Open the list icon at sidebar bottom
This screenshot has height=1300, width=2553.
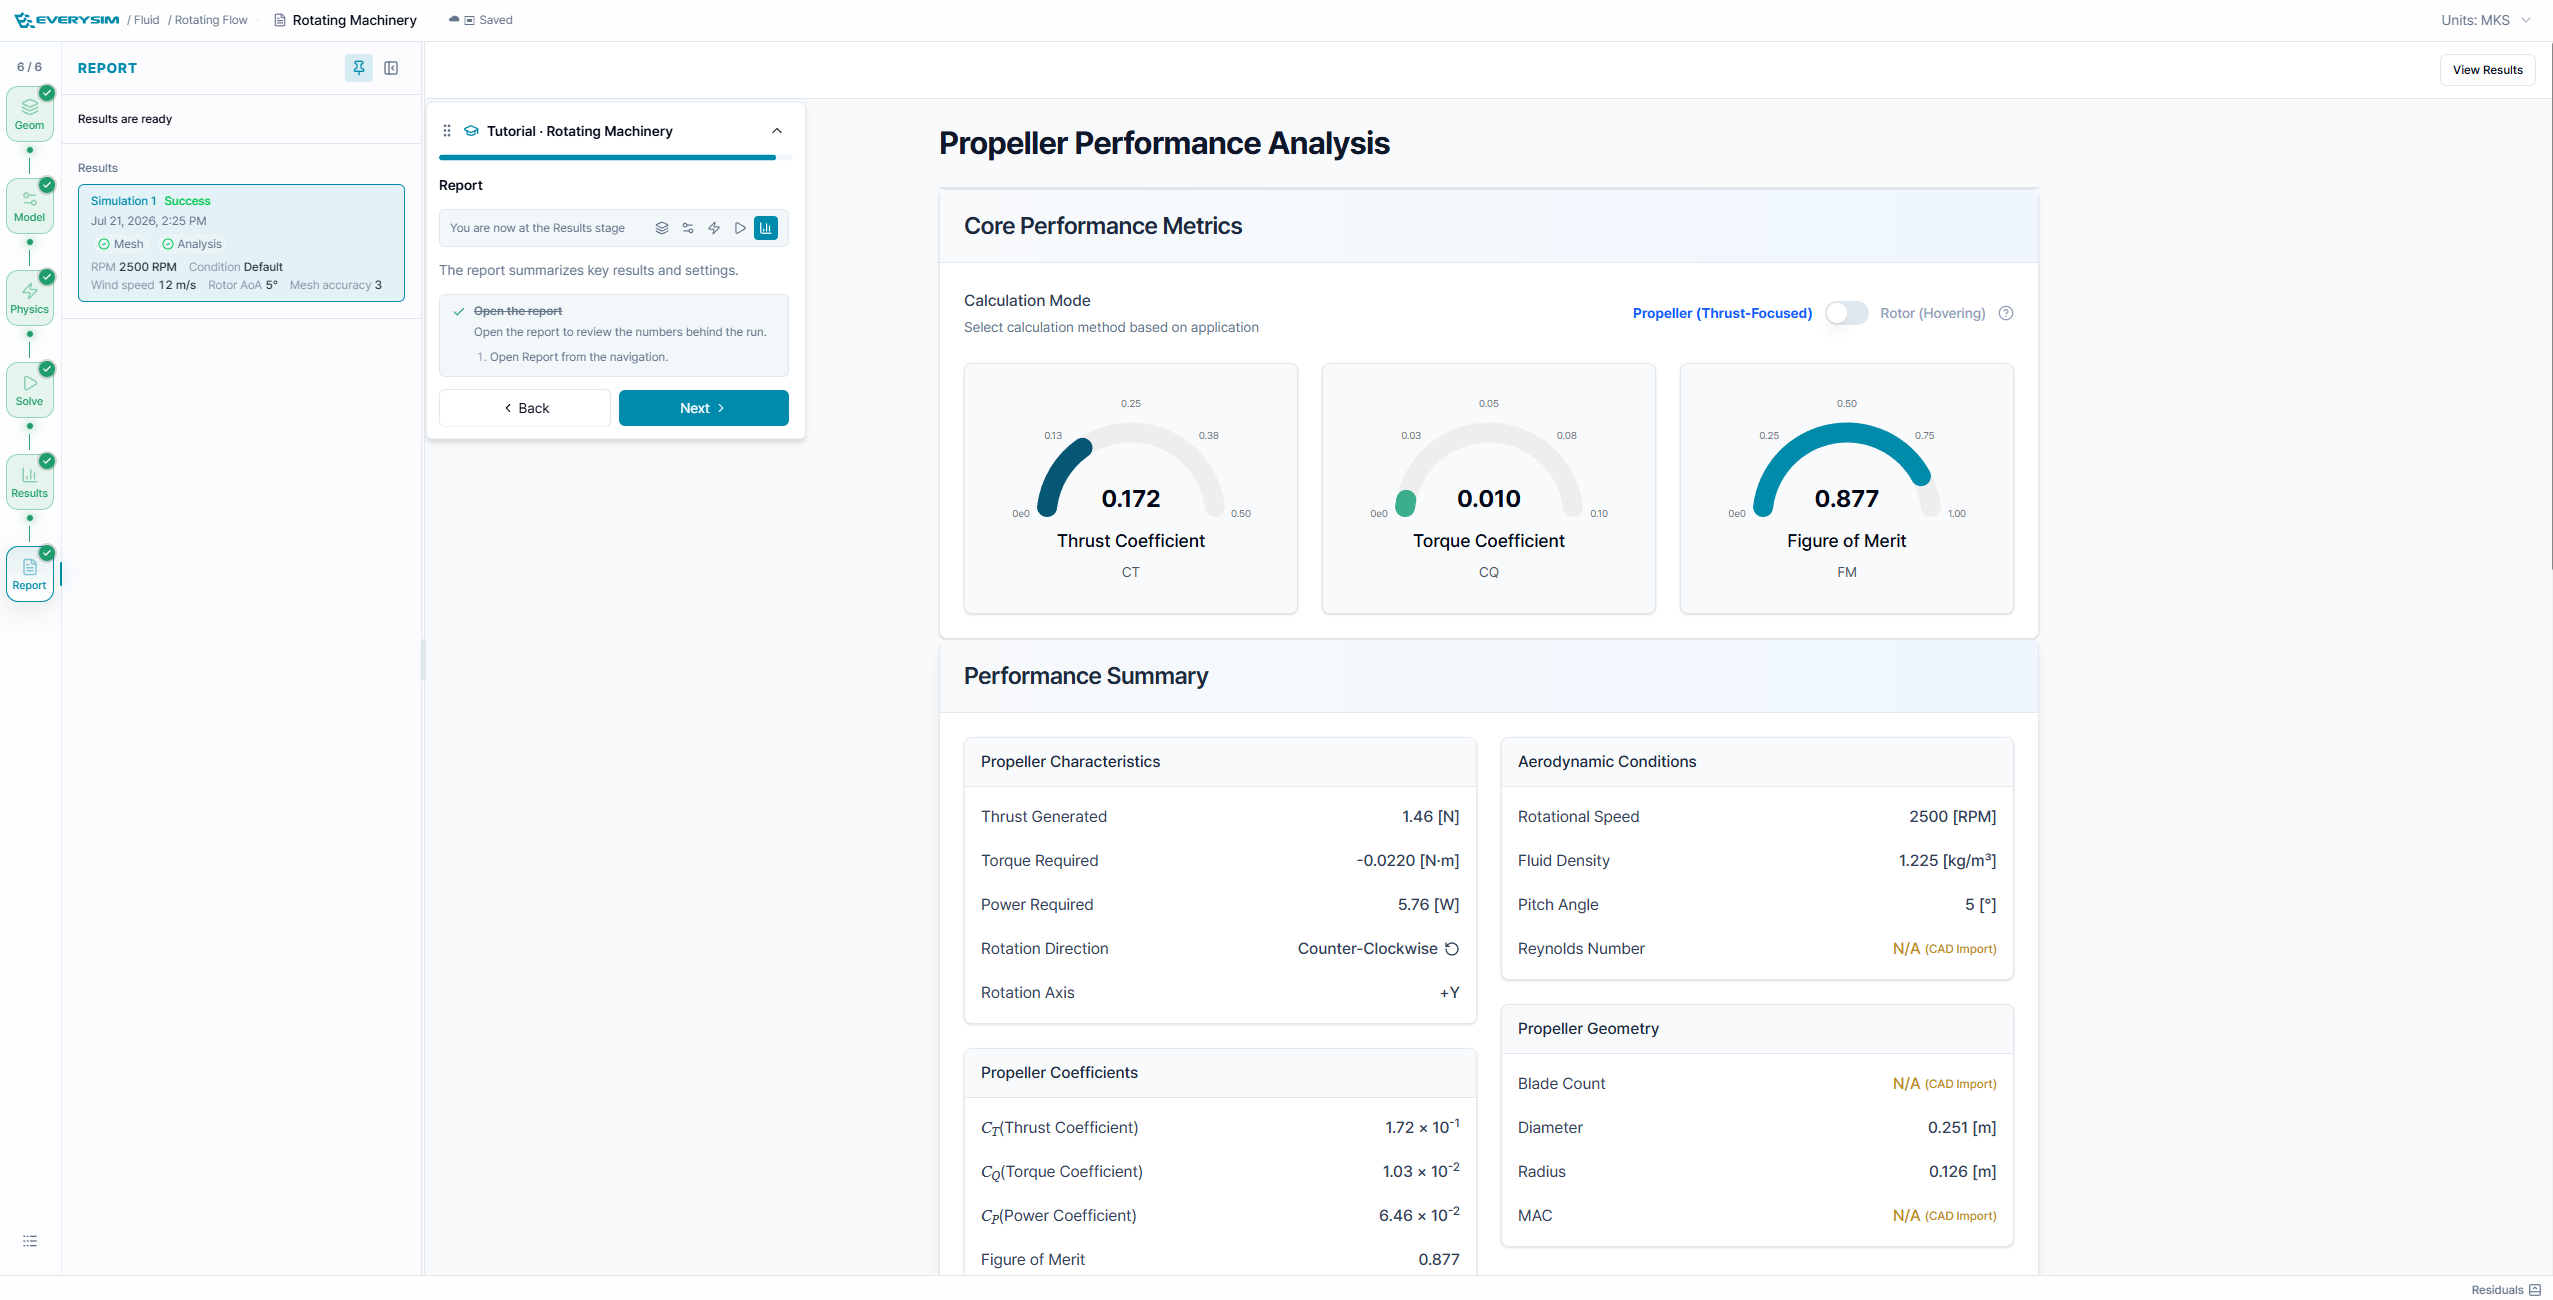(x=30, y=1241)
